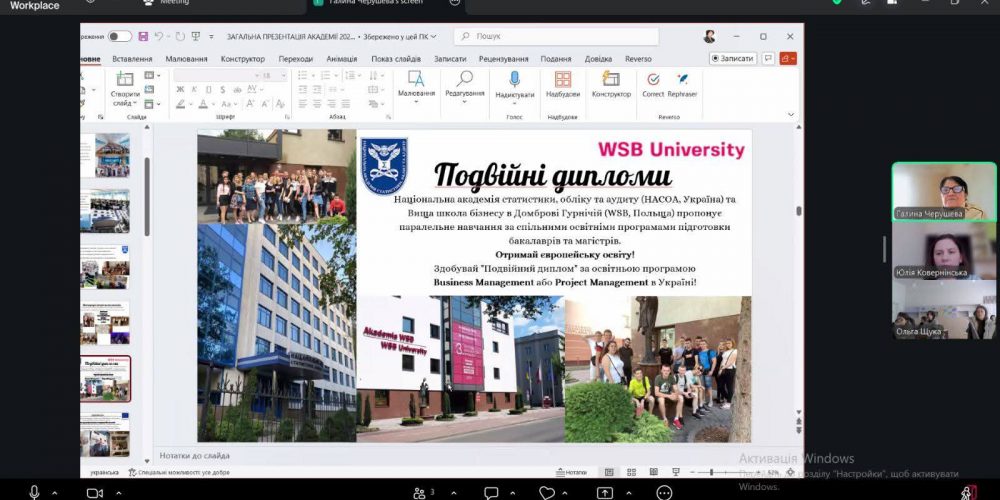1000x500 pixels.
Task: Click the Reverso Correct icon
Action: pyautogui.click(x=652, y=85)
